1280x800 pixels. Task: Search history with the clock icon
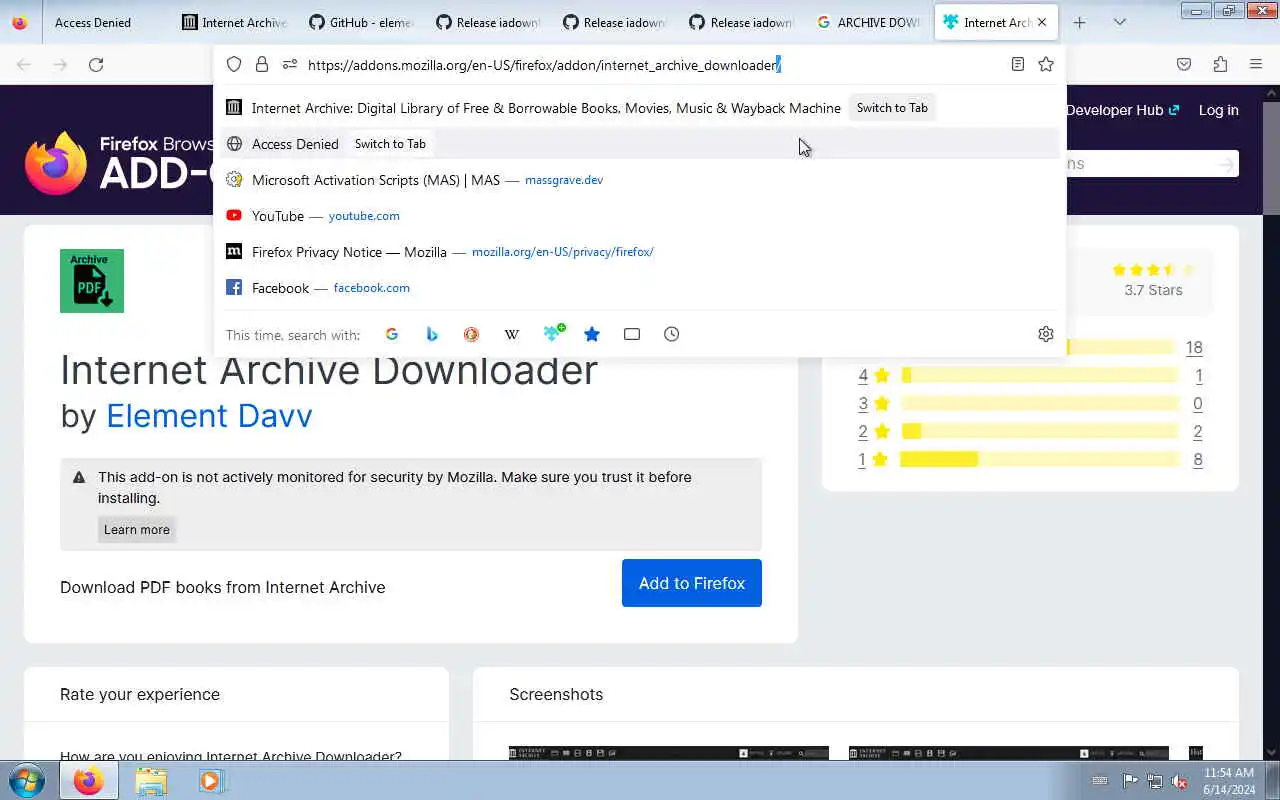pyautogui.click(x=672, y=334)
